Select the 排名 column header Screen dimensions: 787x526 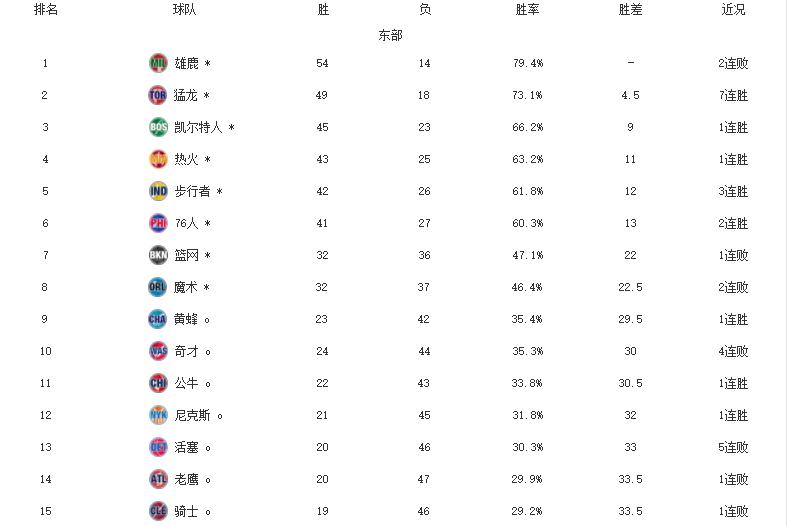[46, 10]
